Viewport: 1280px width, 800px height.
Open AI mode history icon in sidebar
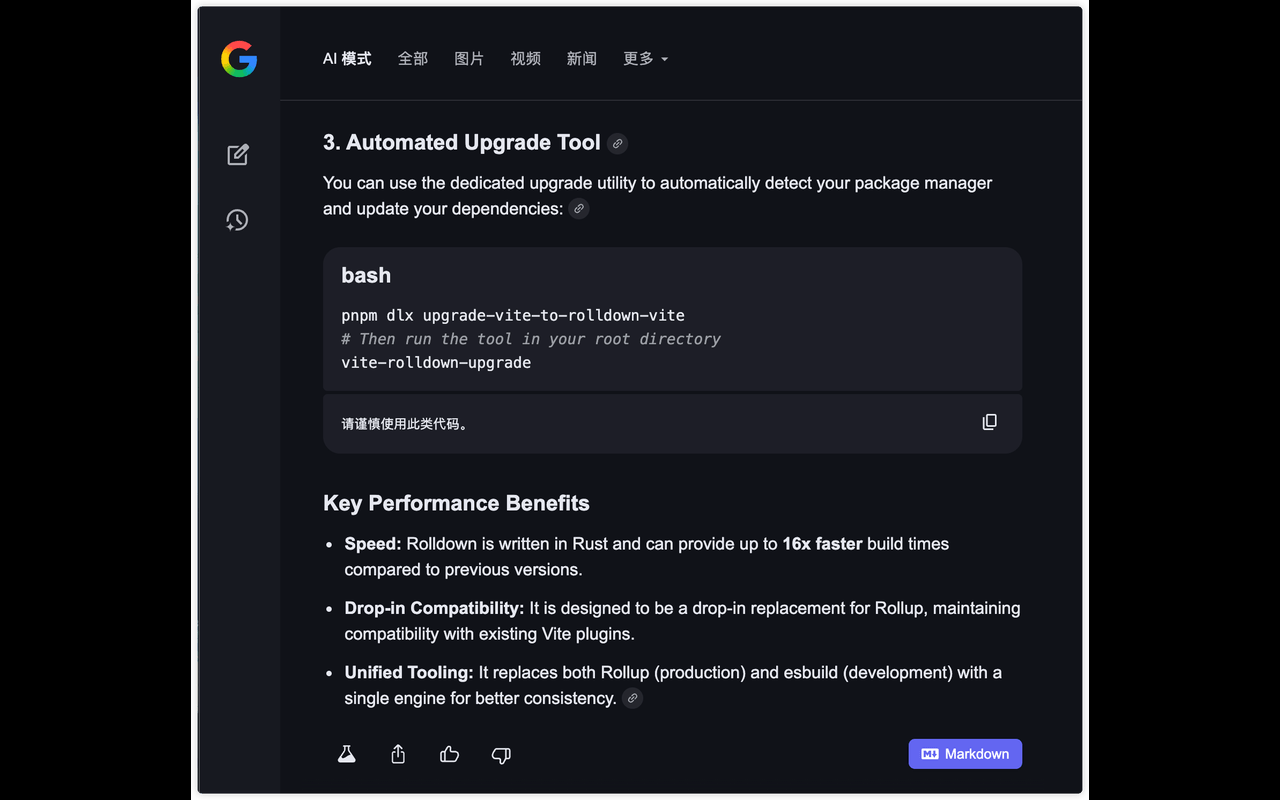[x=237, y=220]
